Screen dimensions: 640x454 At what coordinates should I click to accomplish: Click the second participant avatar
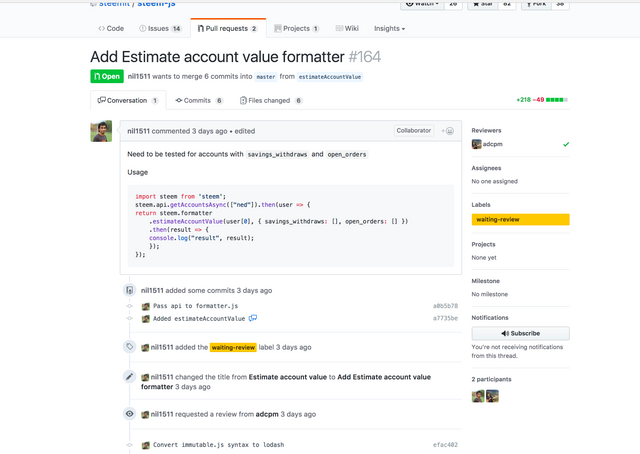(492, 396)
